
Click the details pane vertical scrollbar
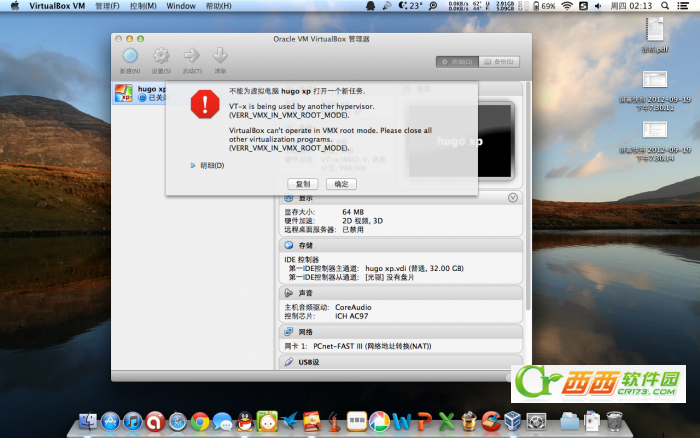pyautogui.click(x=528, y=196)
